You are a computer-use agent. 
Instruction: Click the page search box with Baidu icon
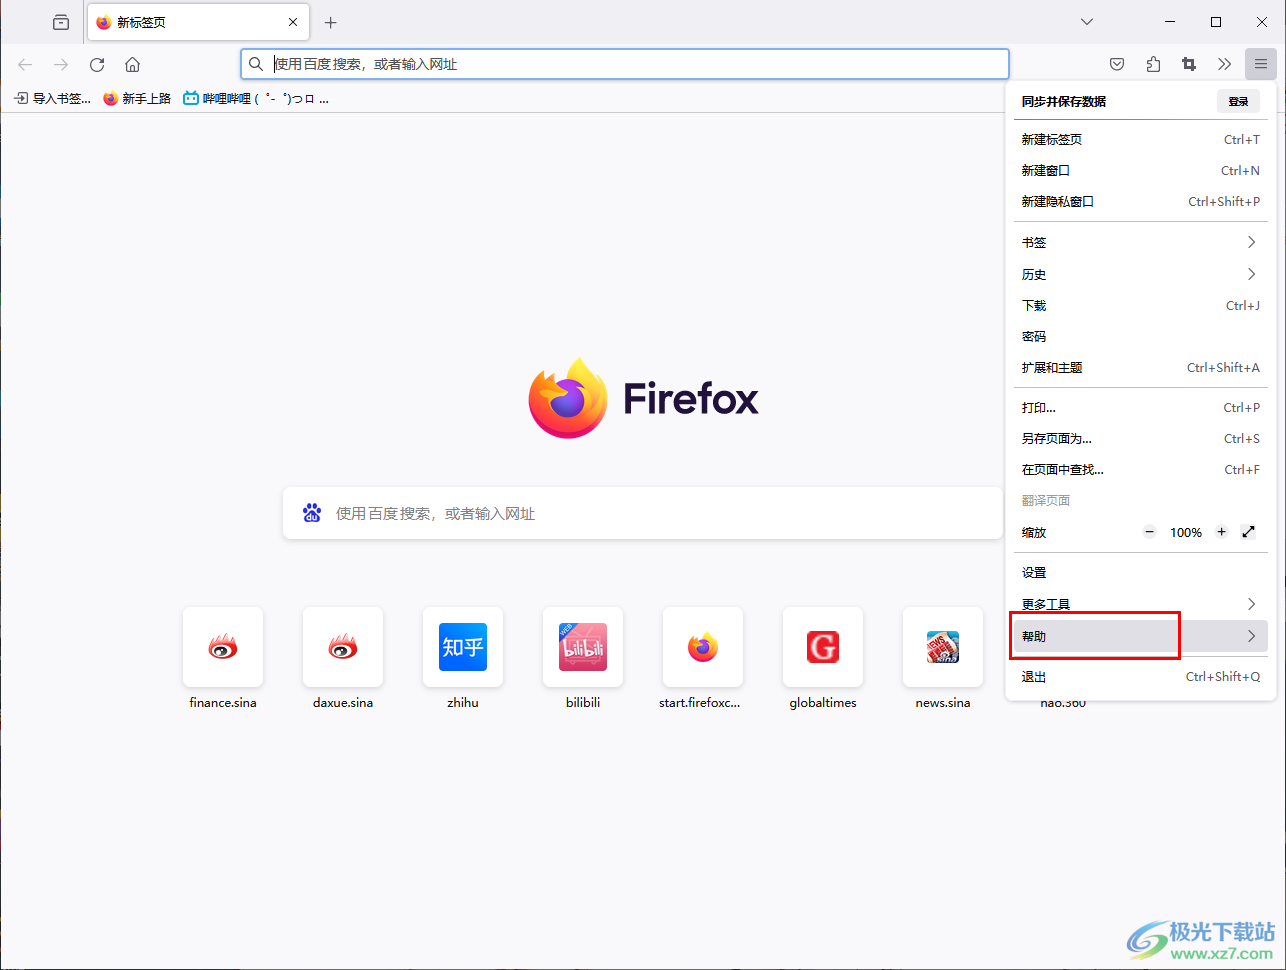[643, 513]
